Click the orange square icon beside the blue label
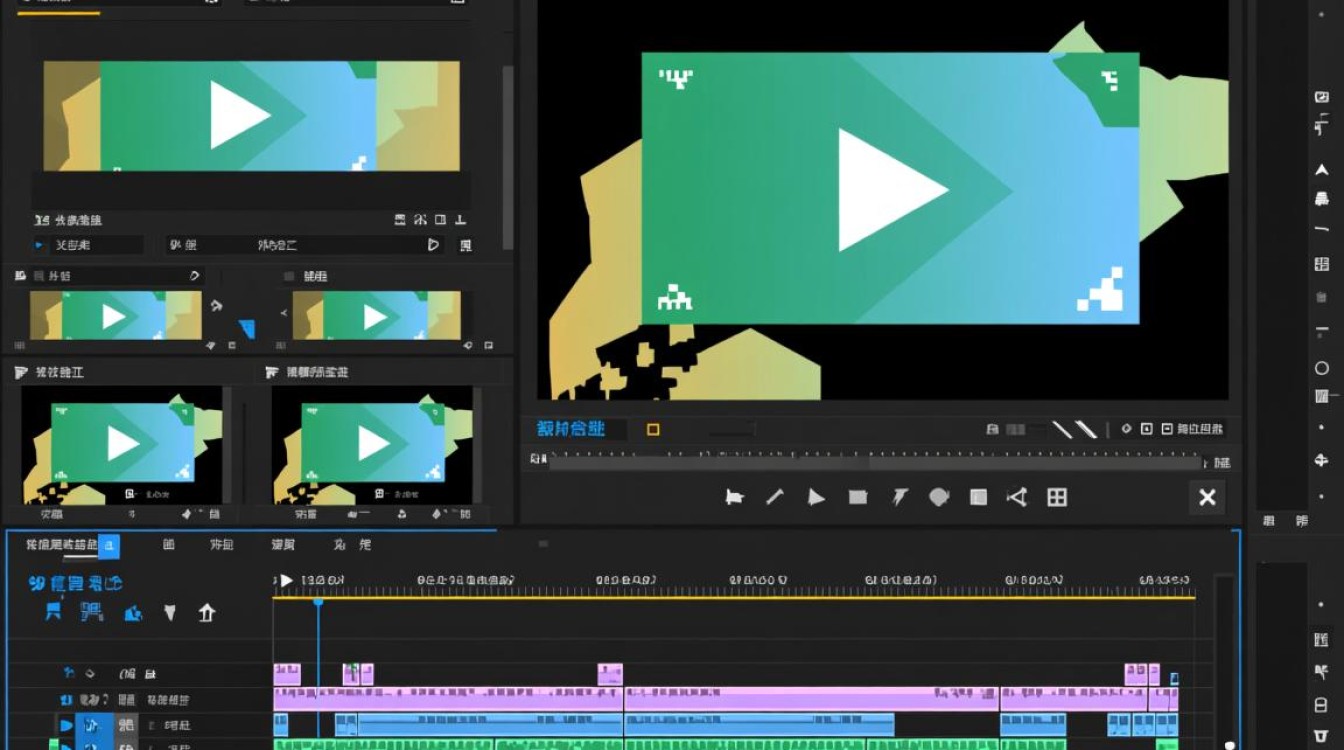The height and width of the screenshot is (750, 1344). point(653,430)
